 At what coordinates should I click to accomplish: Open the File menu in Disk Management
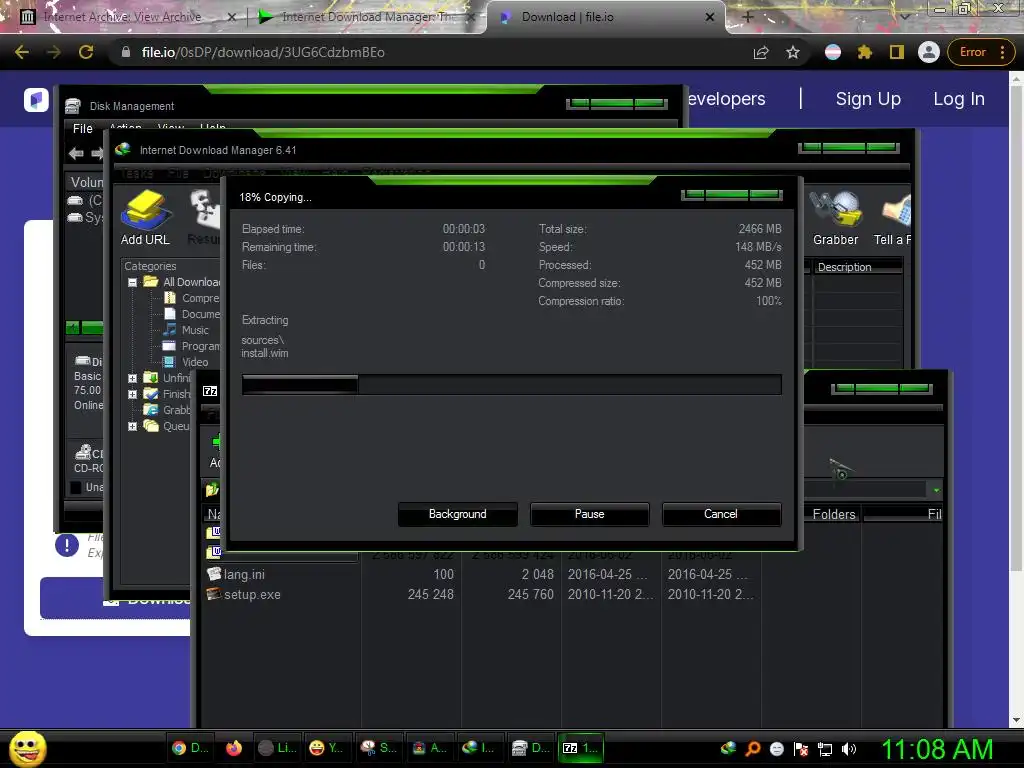[82, 129]
